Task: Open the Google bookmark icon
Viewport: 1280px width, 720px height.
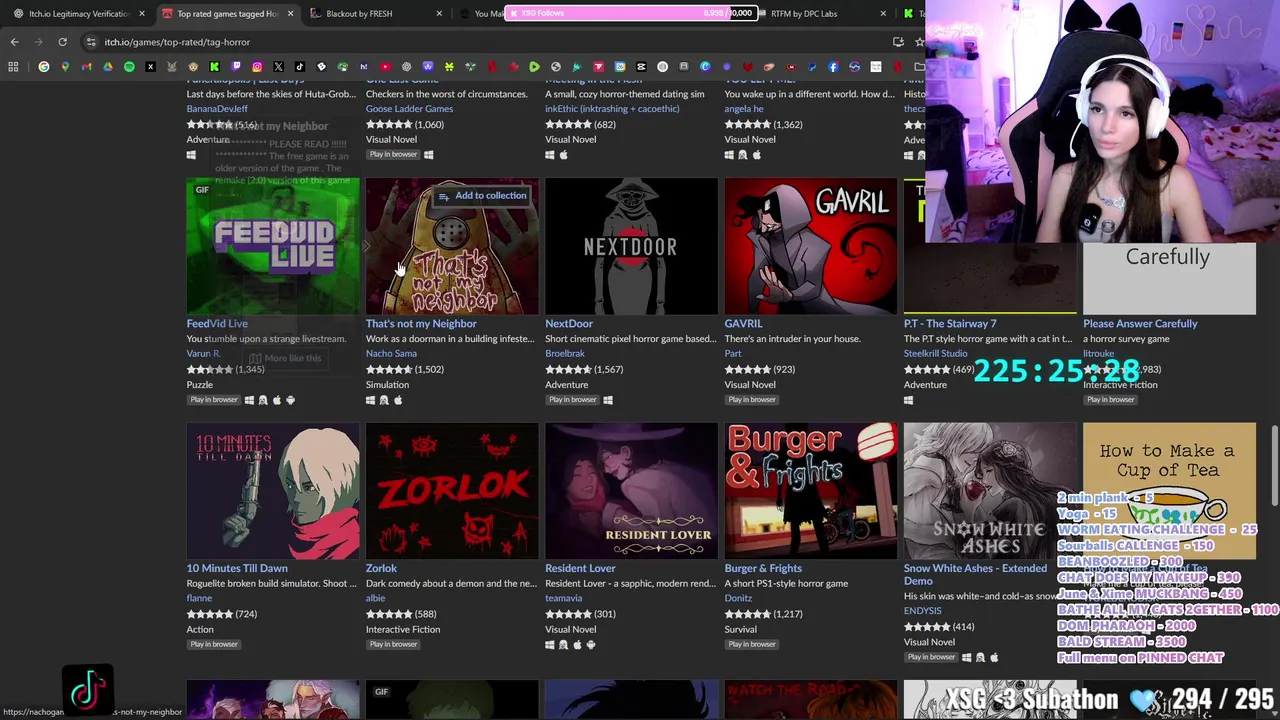Action: click(44, 67)
